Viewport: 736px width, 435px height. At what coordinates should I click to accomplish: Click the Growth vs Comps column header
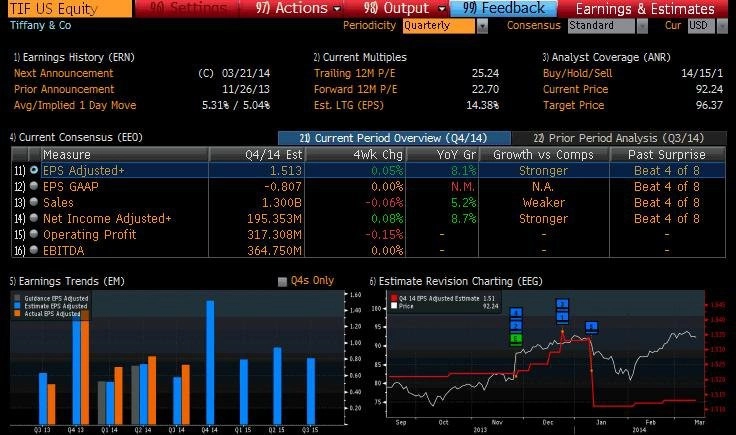coord(544,154)
